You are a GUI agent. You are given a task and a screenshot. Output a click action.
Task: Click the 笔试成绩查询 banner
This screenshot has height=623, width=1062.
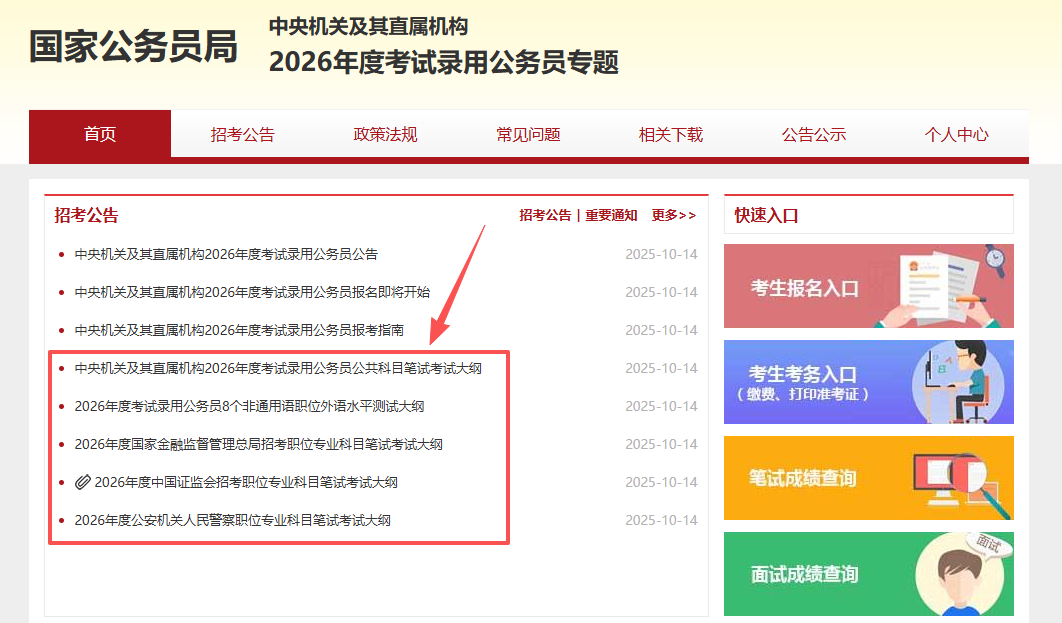[x=868, y=478]
